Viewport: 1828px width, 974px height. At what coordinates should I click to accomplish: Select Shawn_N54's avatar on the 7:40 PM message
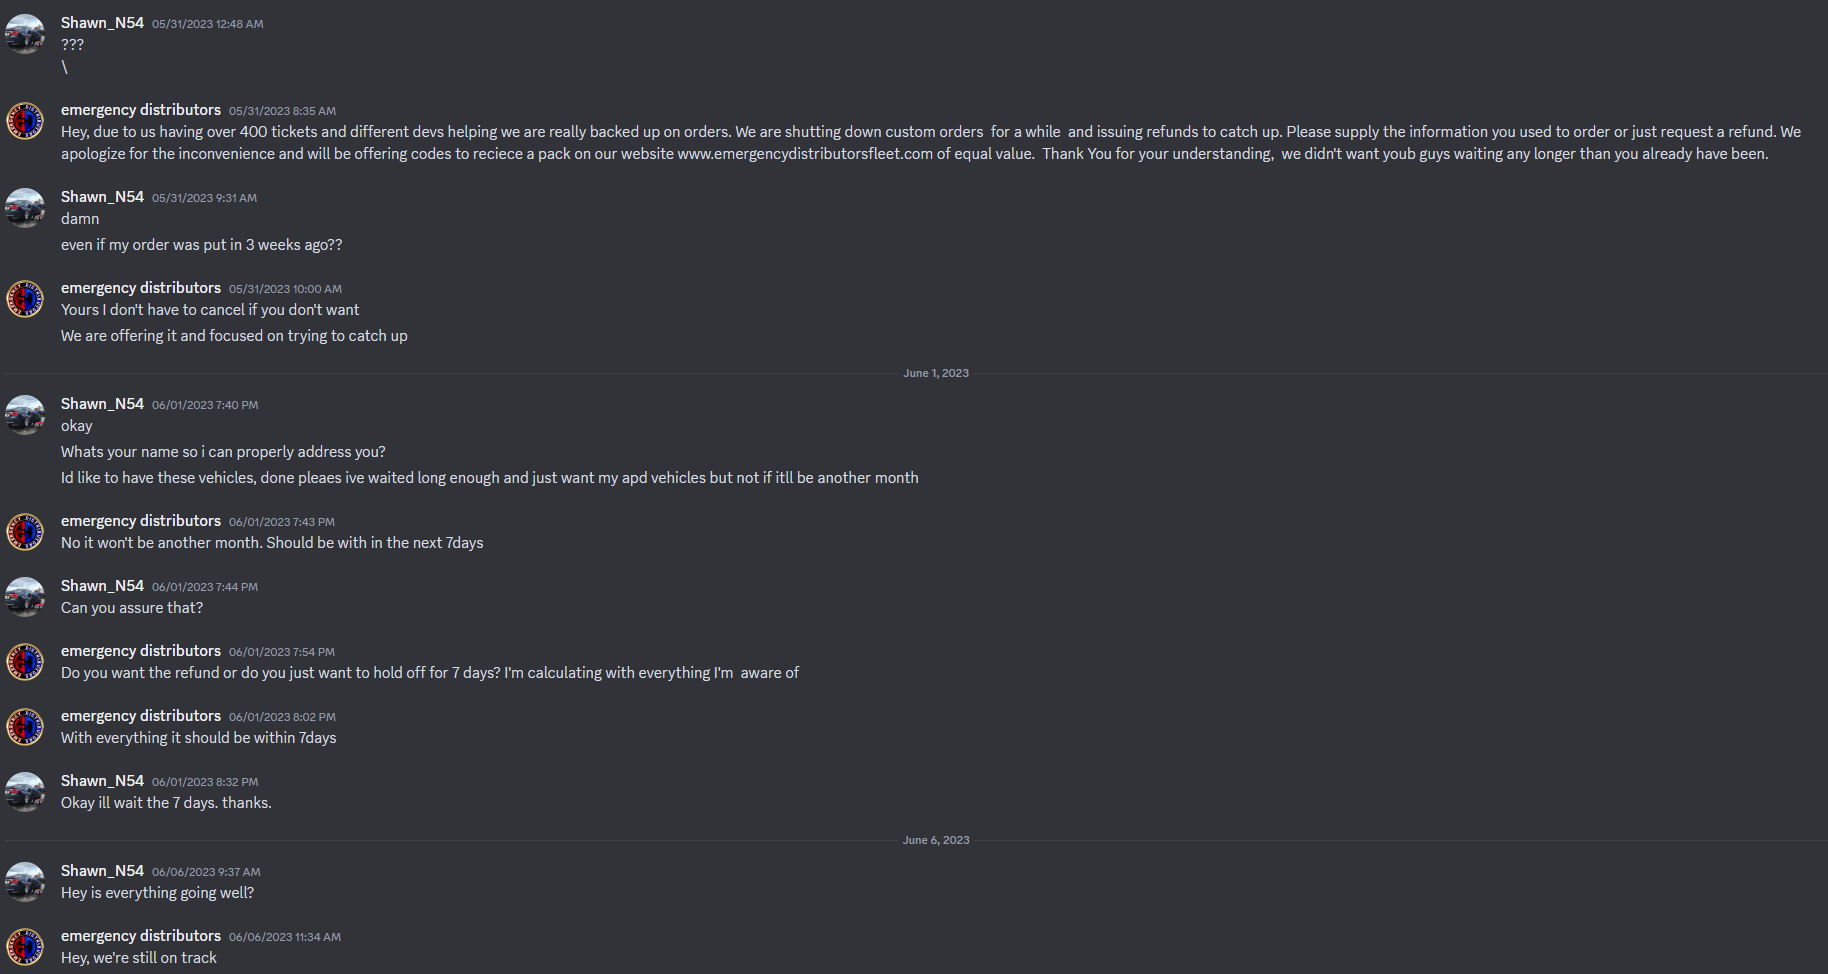click(x=25, y=415)
